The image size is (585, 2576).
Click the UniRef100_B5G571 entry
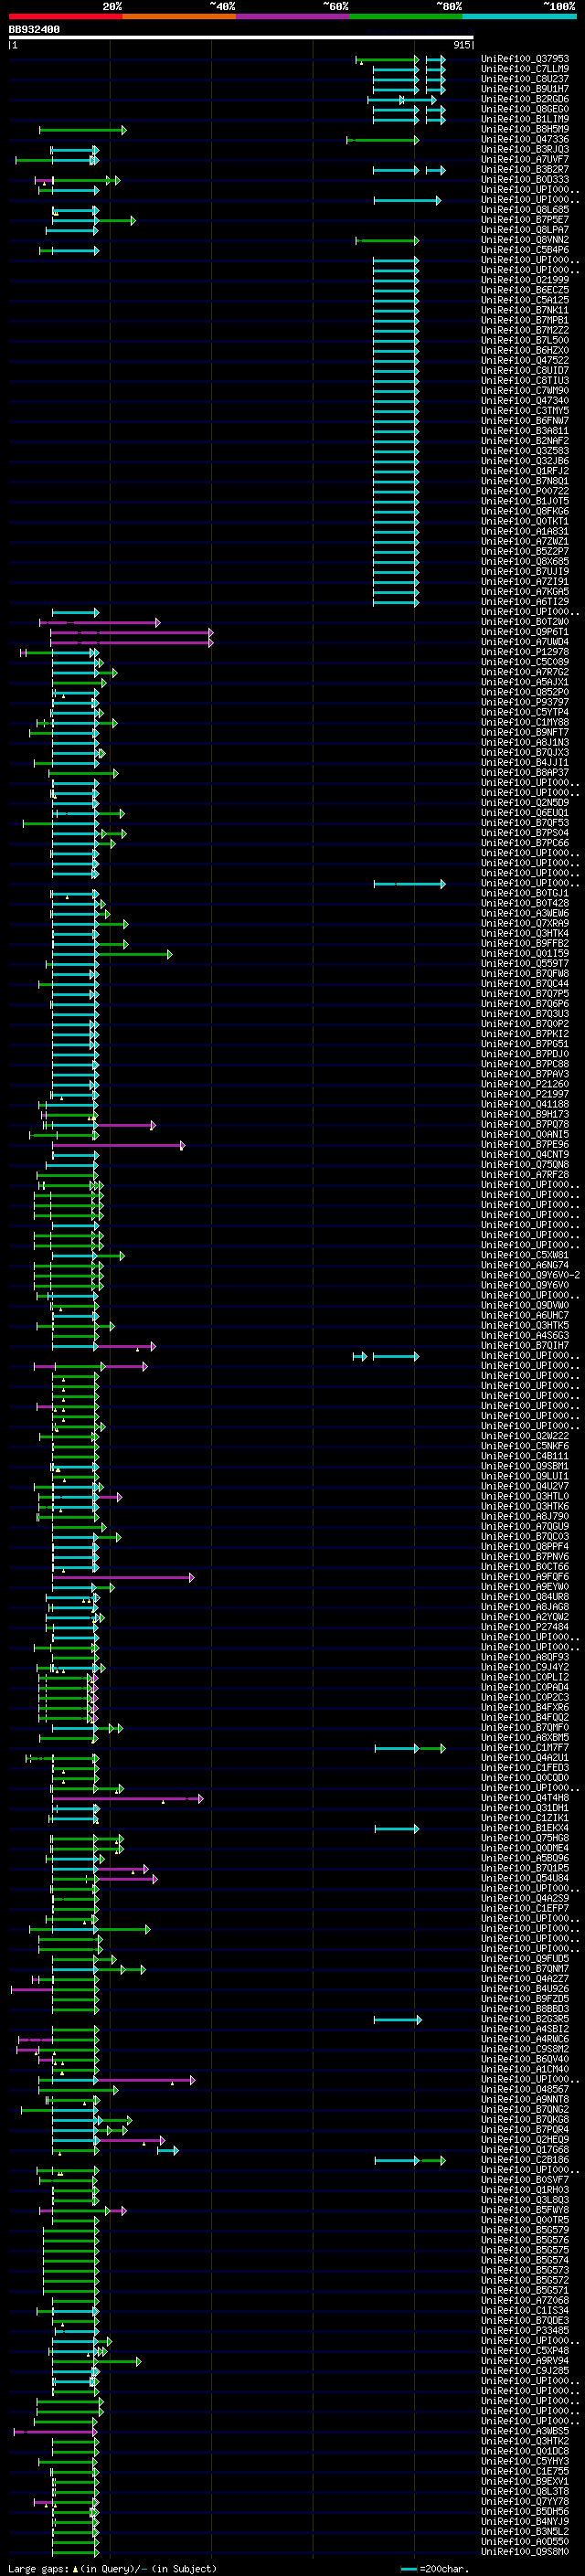click(x=525, y=2289)
